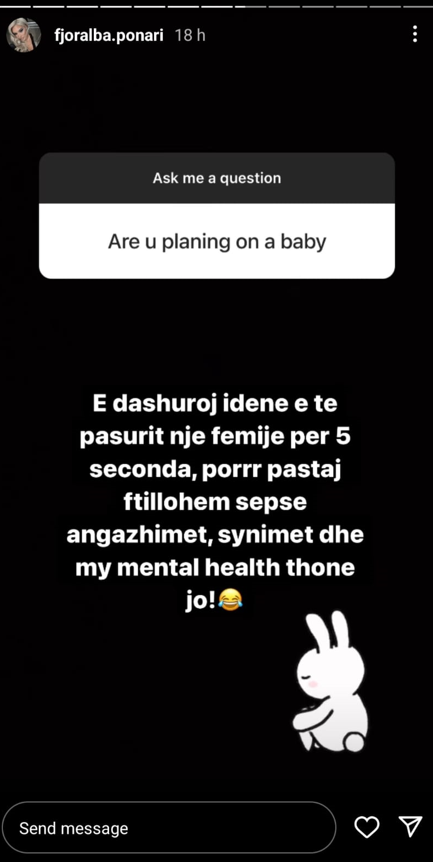
Task: Tap the white bunny sticker
Action: coord(330,681)
